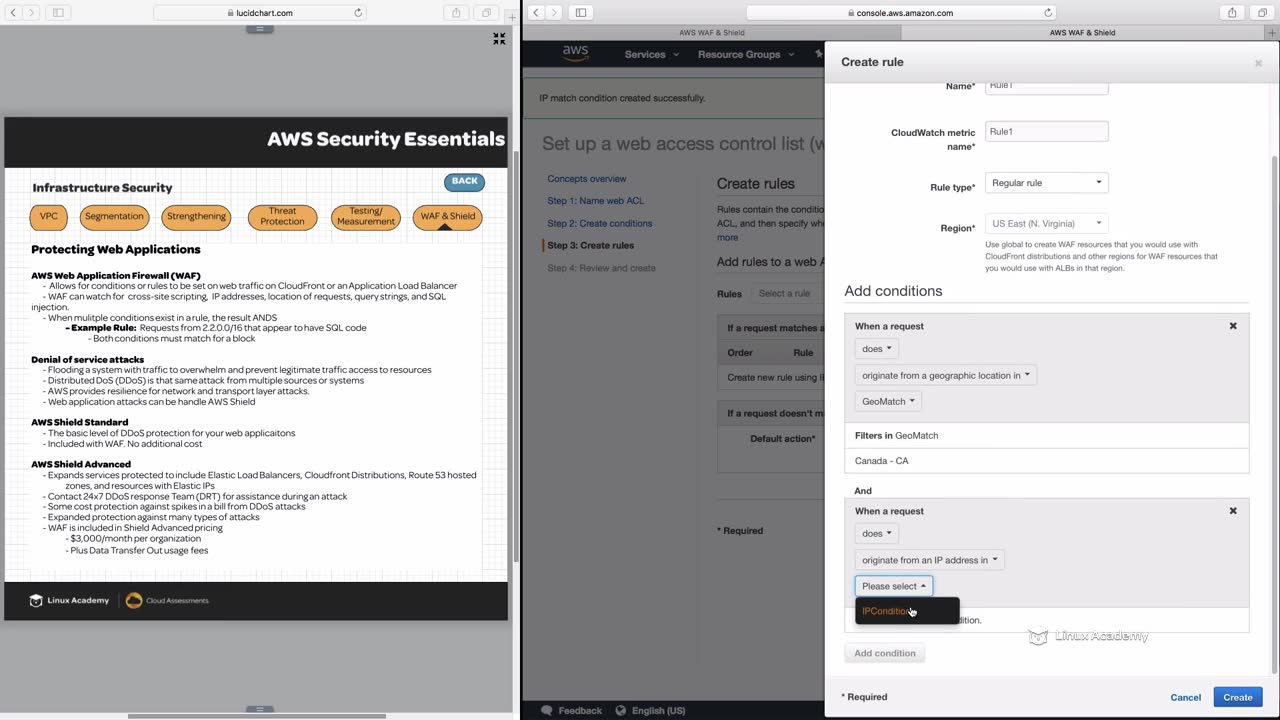Click the lucidchart.com address bar

(x=260, y=13)
